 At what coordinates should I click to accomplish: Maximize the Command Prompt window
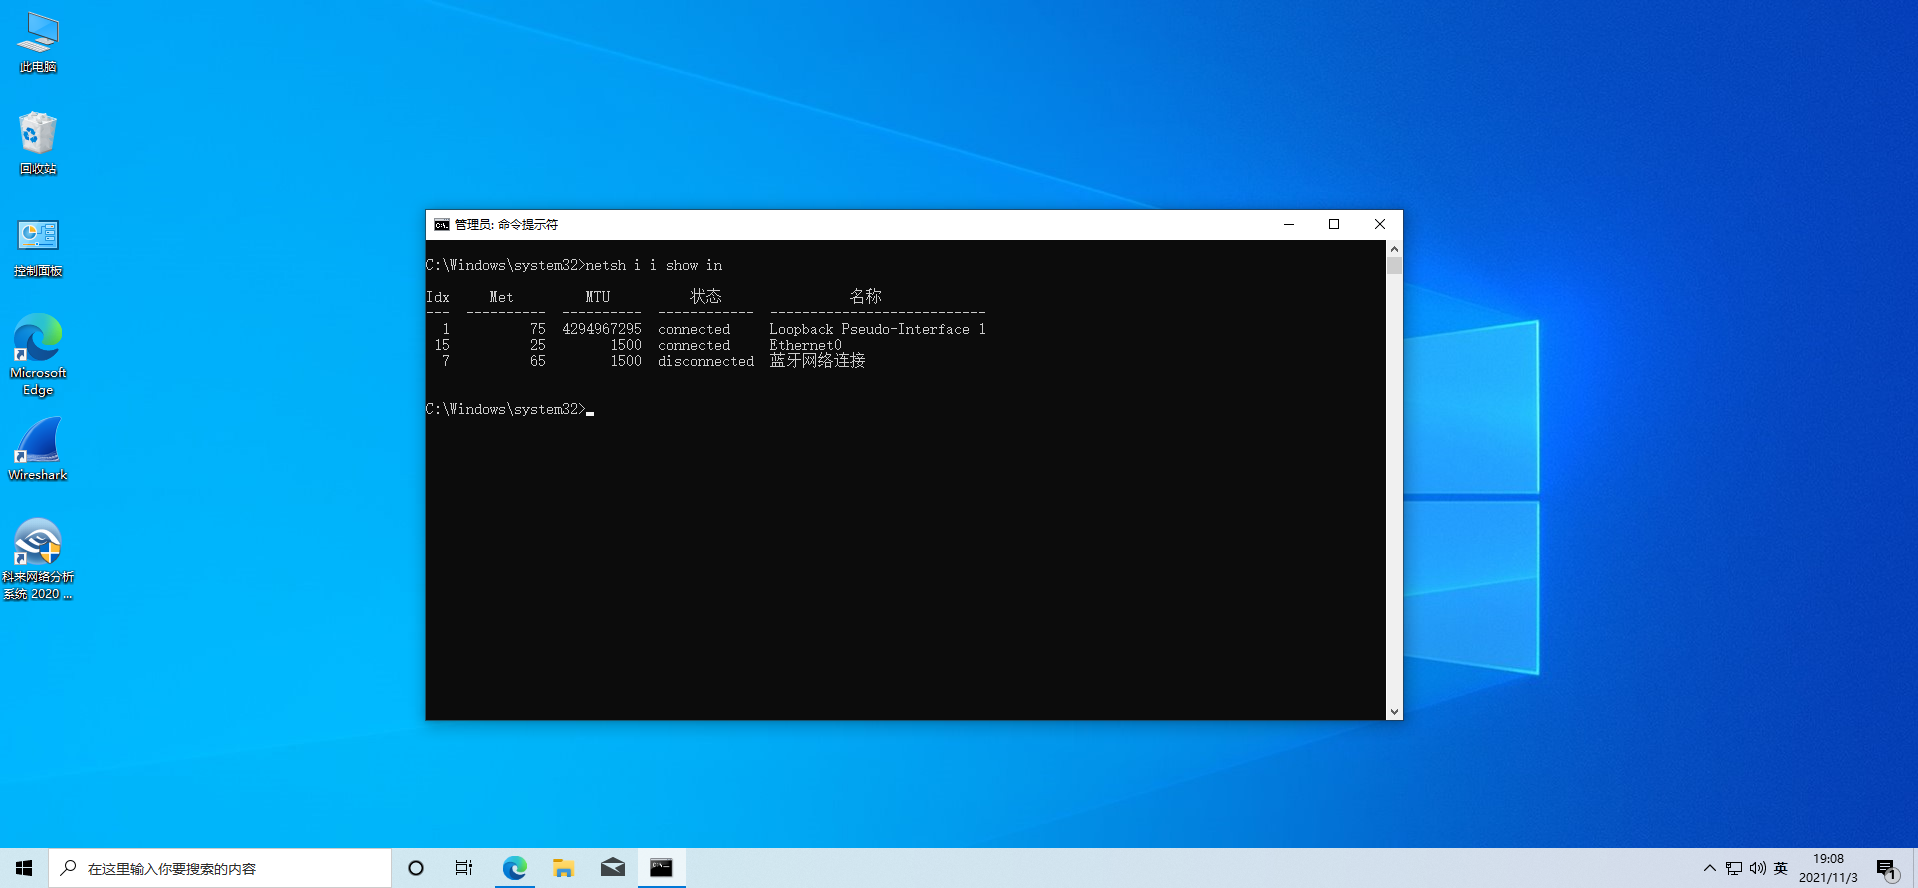click(1334, 225)
